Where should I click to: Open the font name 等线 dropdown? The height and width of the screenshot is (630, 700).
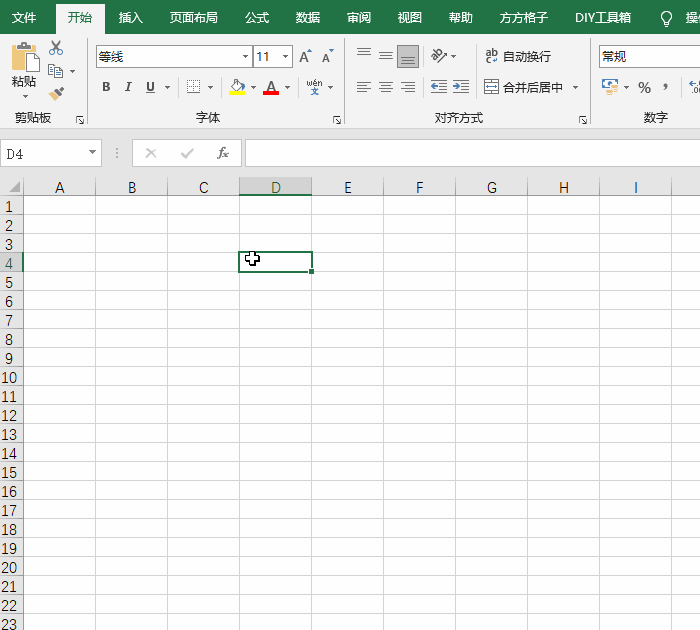pos(245,56)
